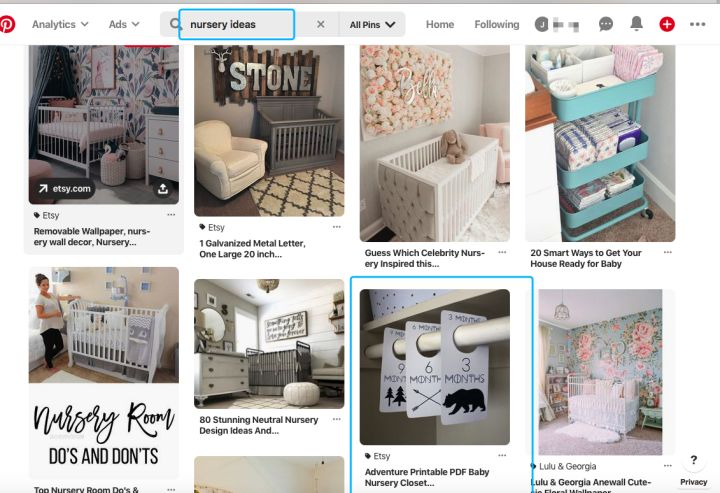The image size is (720, 493).
Task: Open options dots for Galvanized Metal Letter pin
Action: tap(337, 227)
